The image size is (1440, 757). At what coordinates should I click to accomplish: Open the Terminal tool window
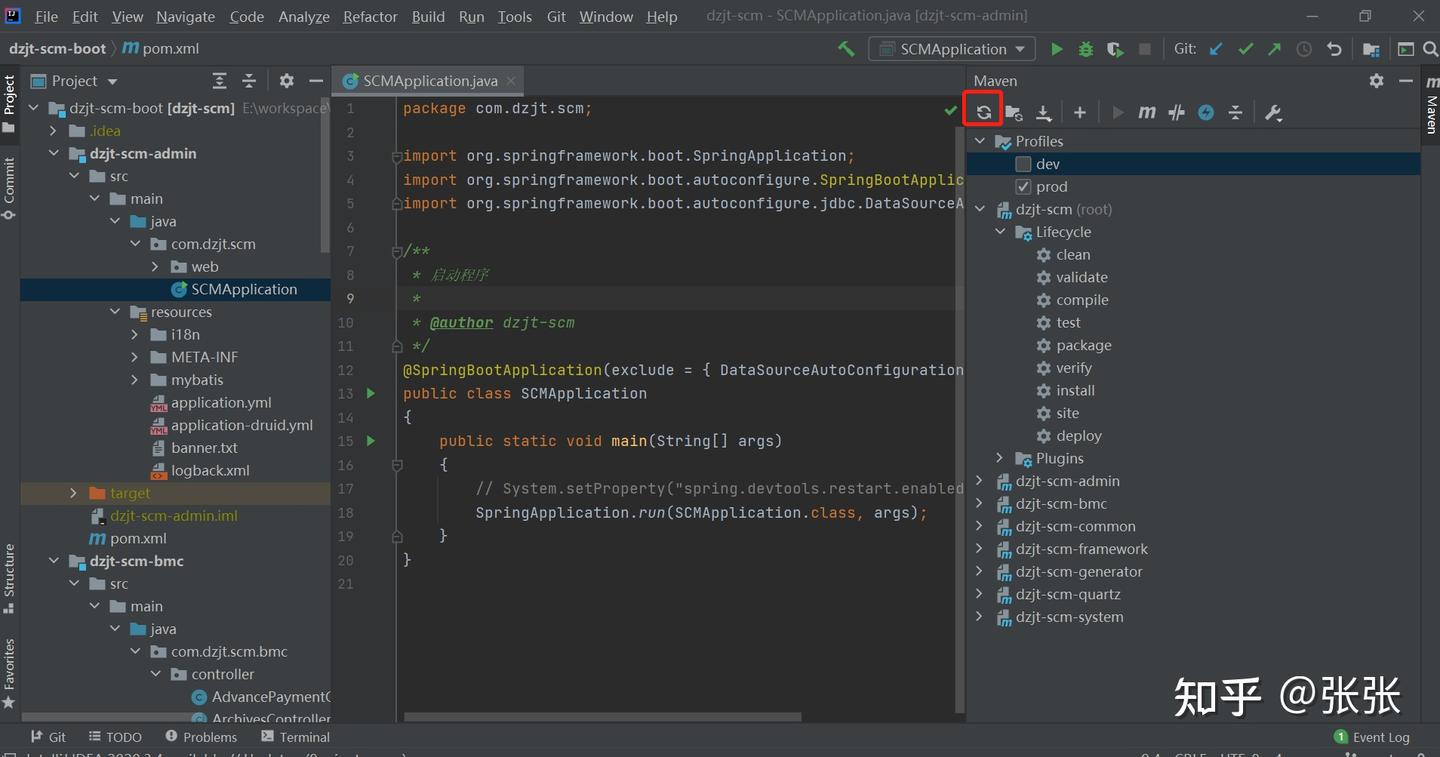295,737
